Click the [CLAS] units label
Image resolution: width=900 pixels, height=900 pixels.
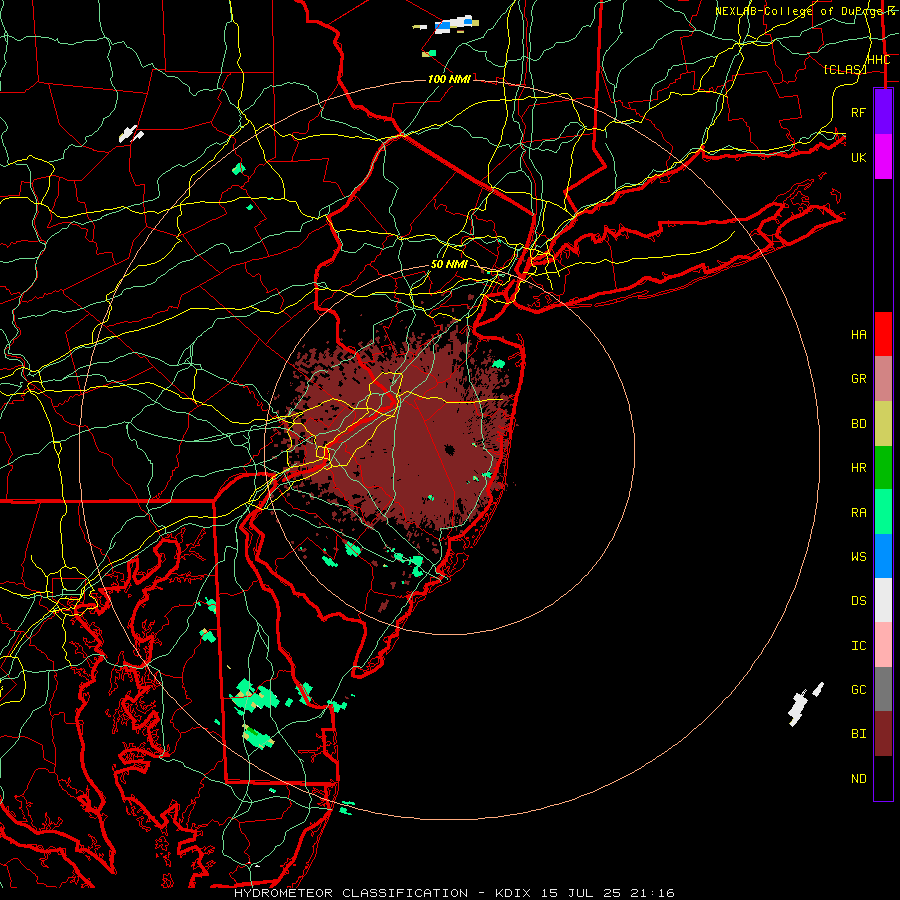tap(845, 69)
